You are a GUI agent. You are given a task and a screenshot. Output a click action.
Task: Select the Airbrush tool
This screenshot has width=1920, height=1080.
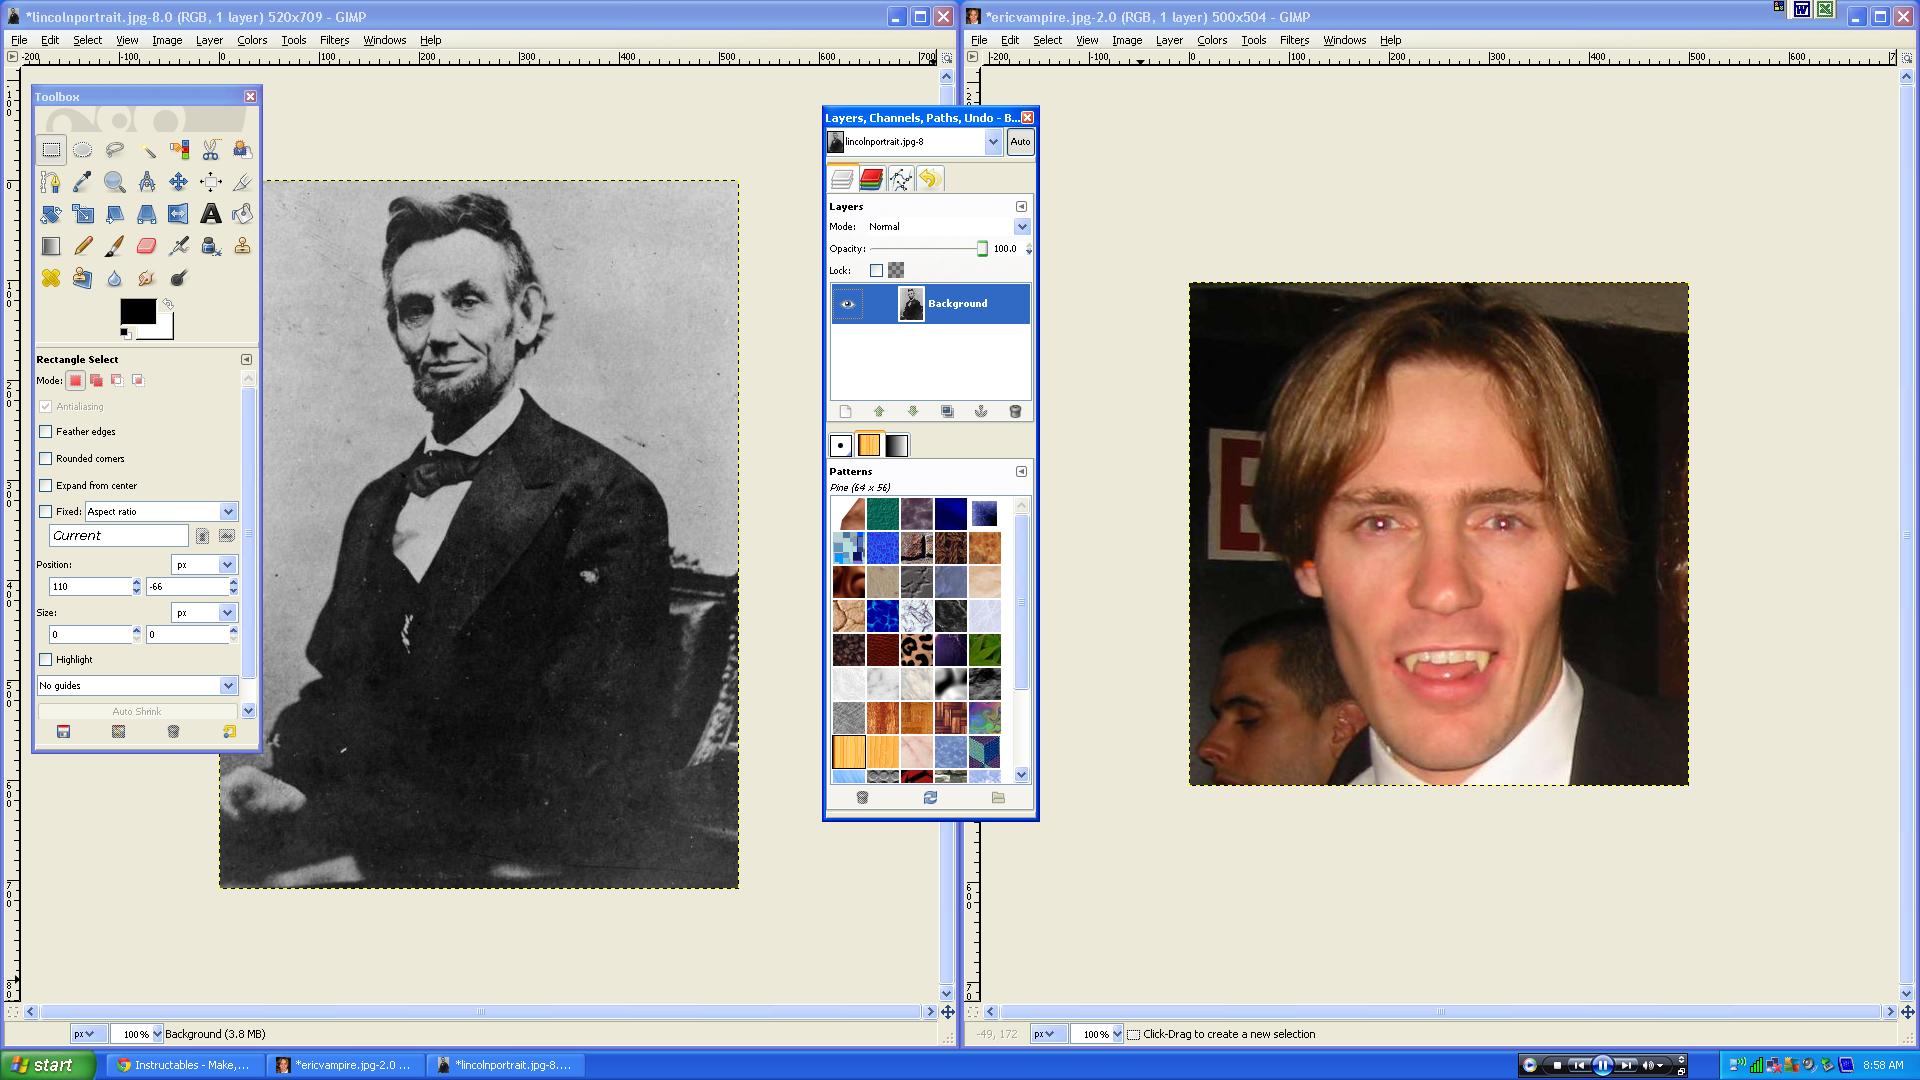click(179, 246)
